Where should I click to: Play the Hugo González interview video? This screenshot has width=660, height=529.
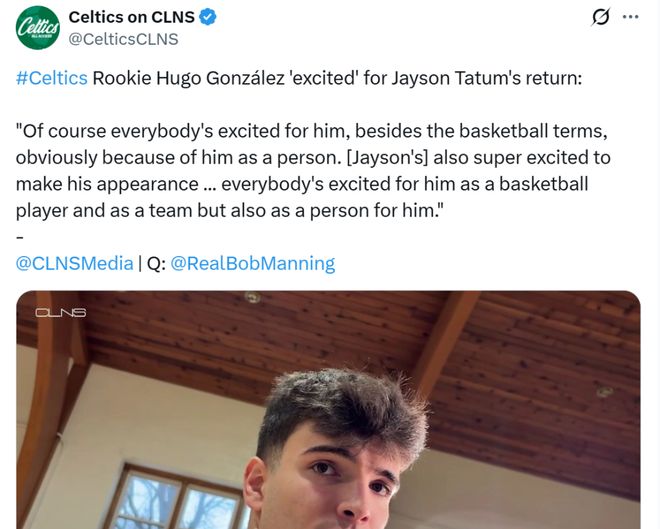tap(328, 420)
